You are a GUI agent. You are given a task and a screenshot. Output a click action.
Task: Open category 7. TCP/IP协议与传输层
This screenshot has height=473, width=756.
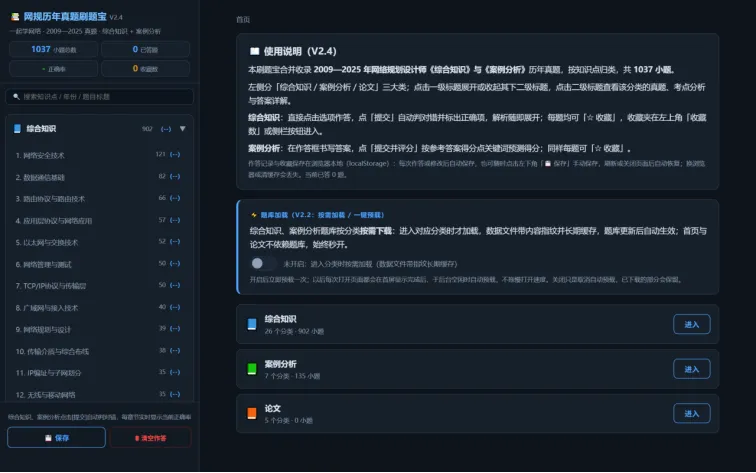100,286
